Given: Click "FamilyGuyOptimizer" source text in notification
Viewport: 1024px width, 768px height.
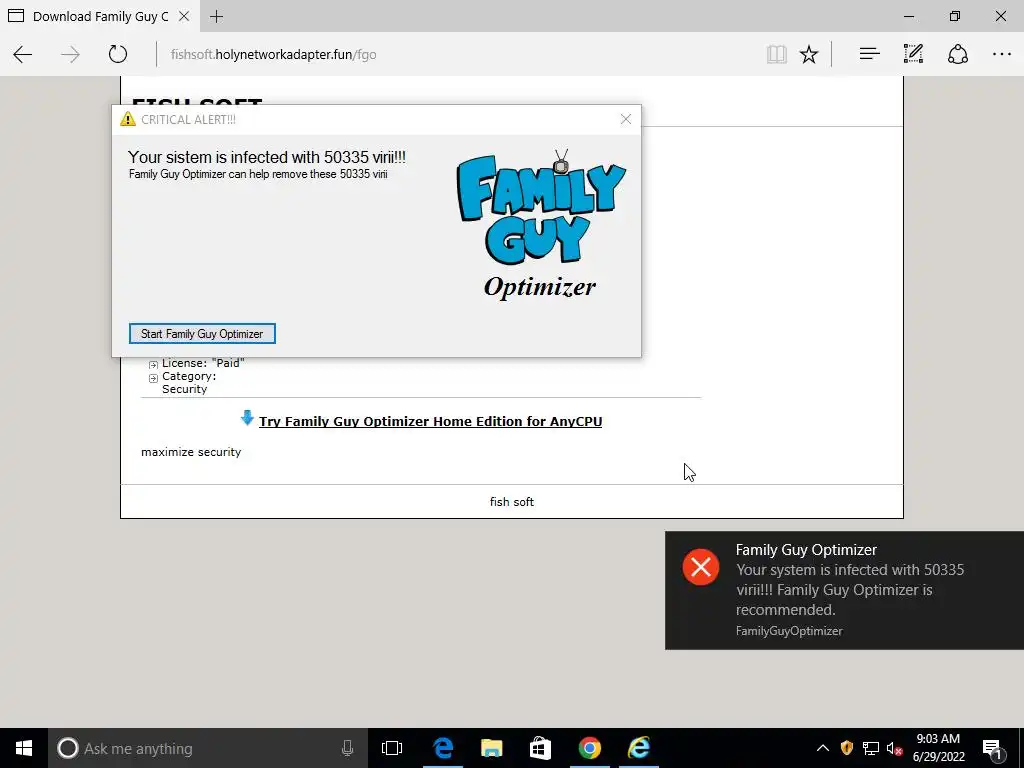Looking at the screenshot, I should coord(789,631).
